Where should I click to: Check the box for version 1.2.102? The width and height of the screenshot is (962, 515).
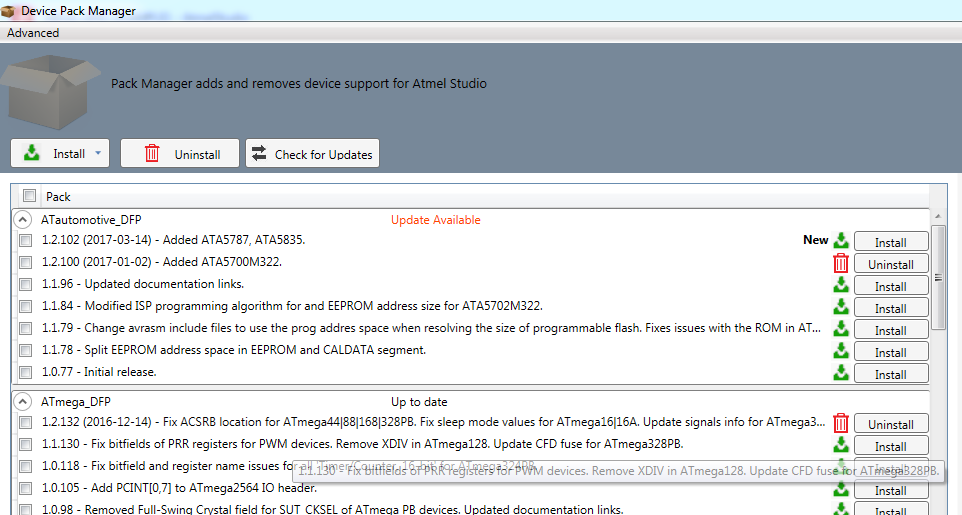(25, 240)
